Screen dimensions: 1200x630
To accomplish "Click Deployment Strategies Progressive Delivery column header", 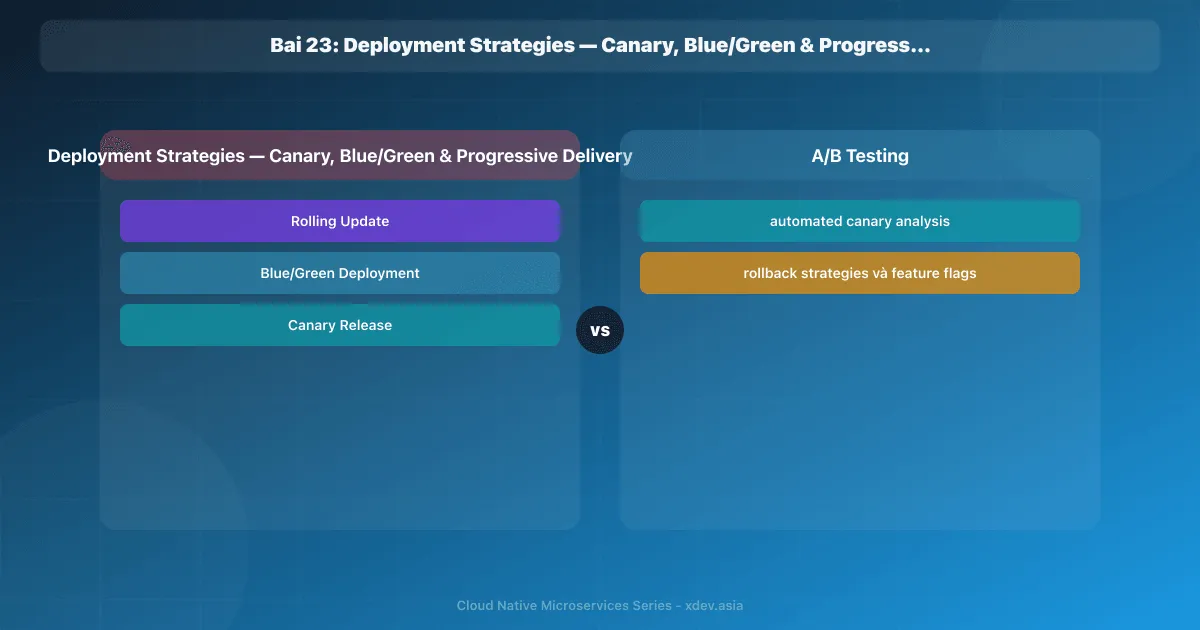I will pos(340,156).
